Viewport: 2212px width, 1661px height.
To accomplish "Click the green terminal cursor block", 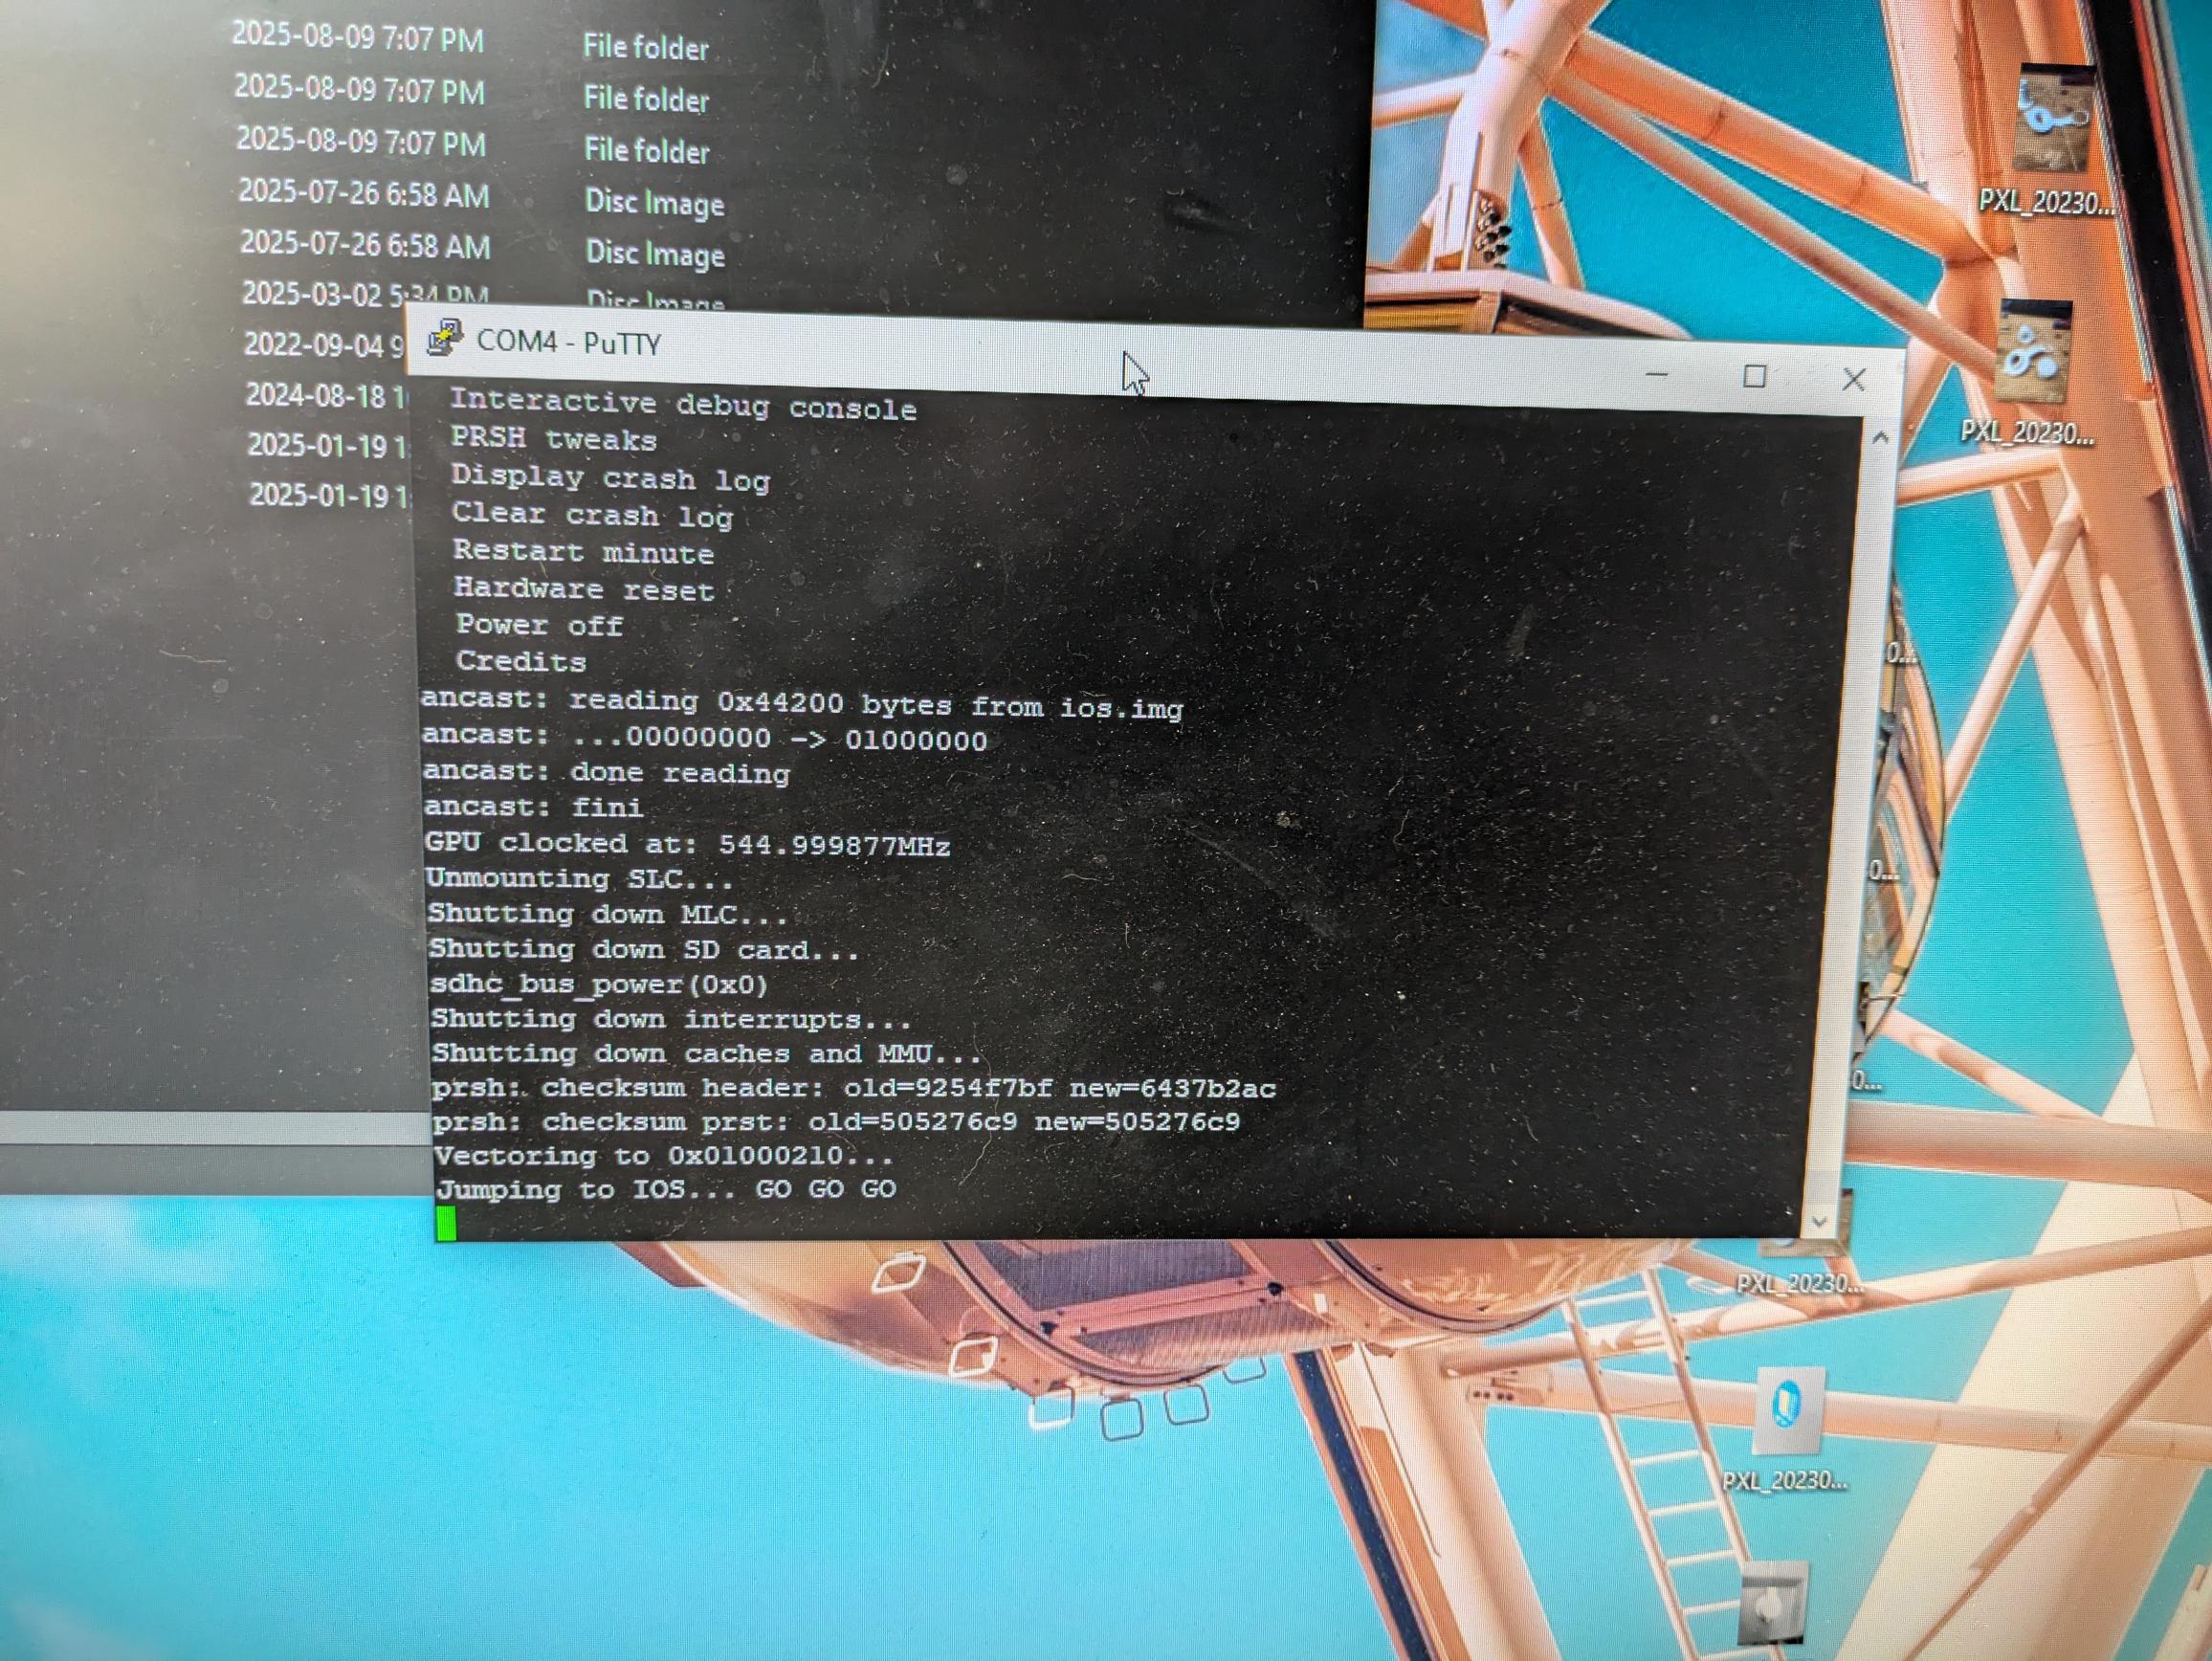I will pos(446,1223).
